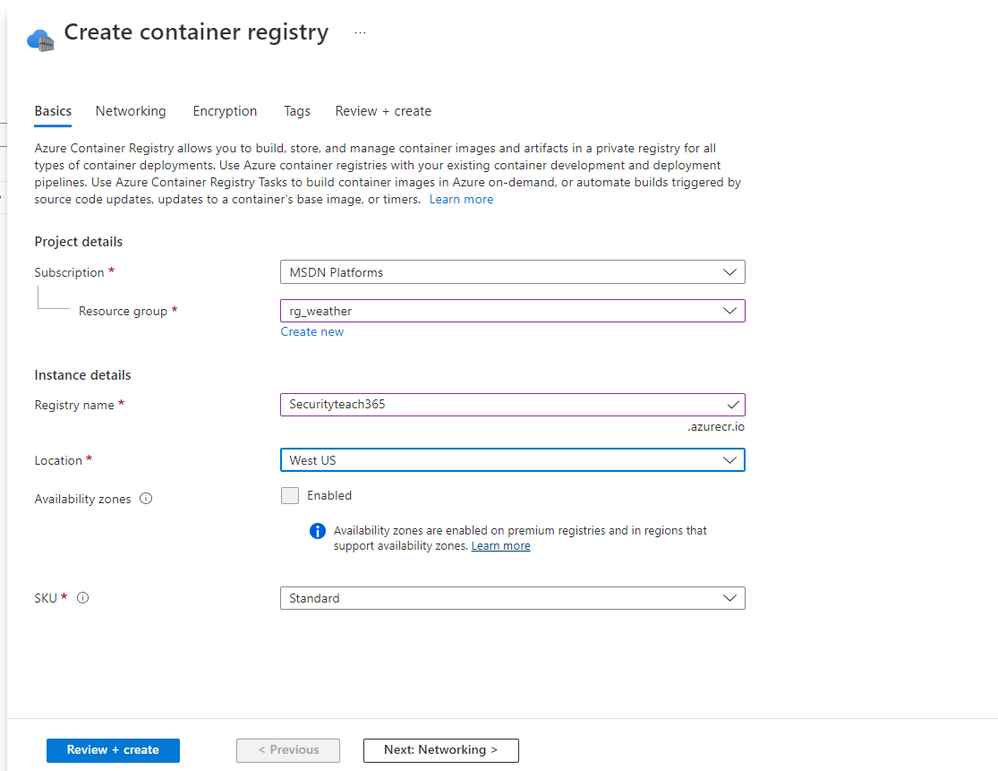This screenshot has width=998, height=771.
Task: Click the .azurecr.io suffix text
Action: pyautogui.click(x=715, y=427)
